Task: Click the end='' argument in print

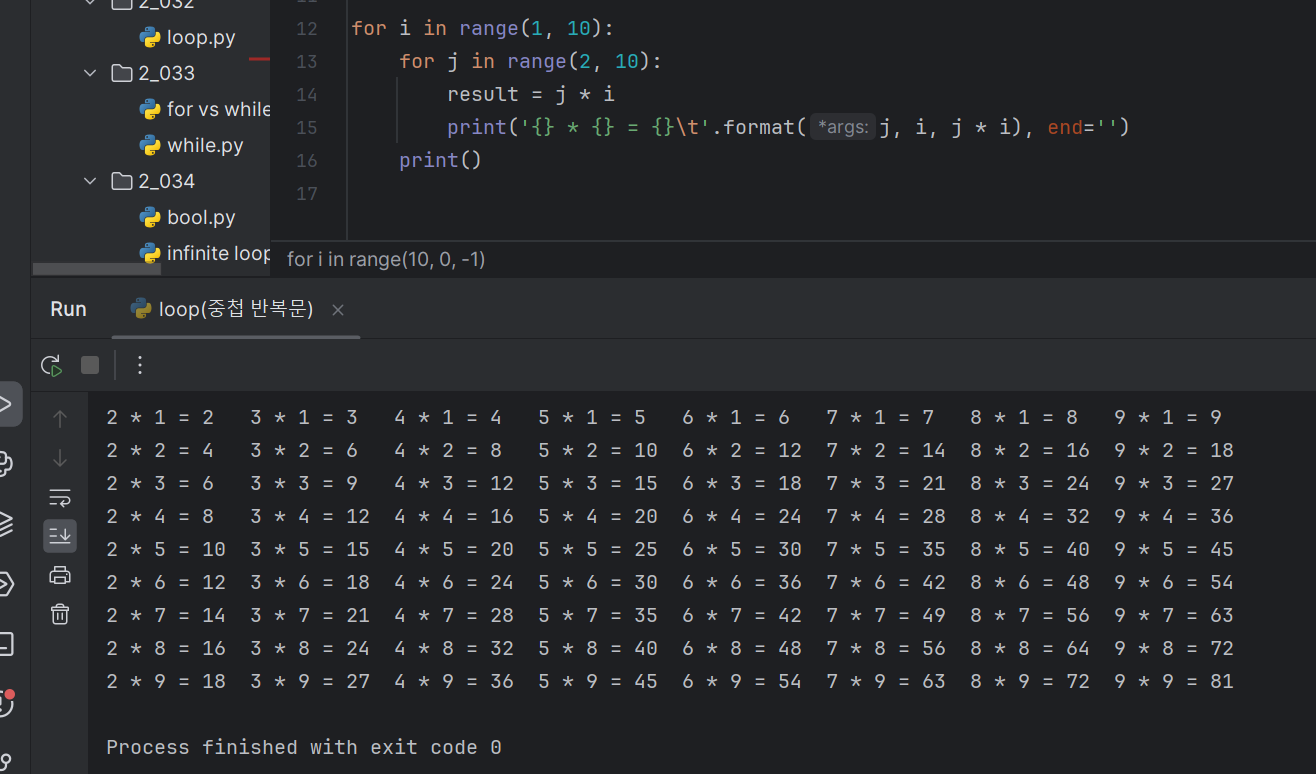Action: pyautogui.click(x=1082, y=127)
